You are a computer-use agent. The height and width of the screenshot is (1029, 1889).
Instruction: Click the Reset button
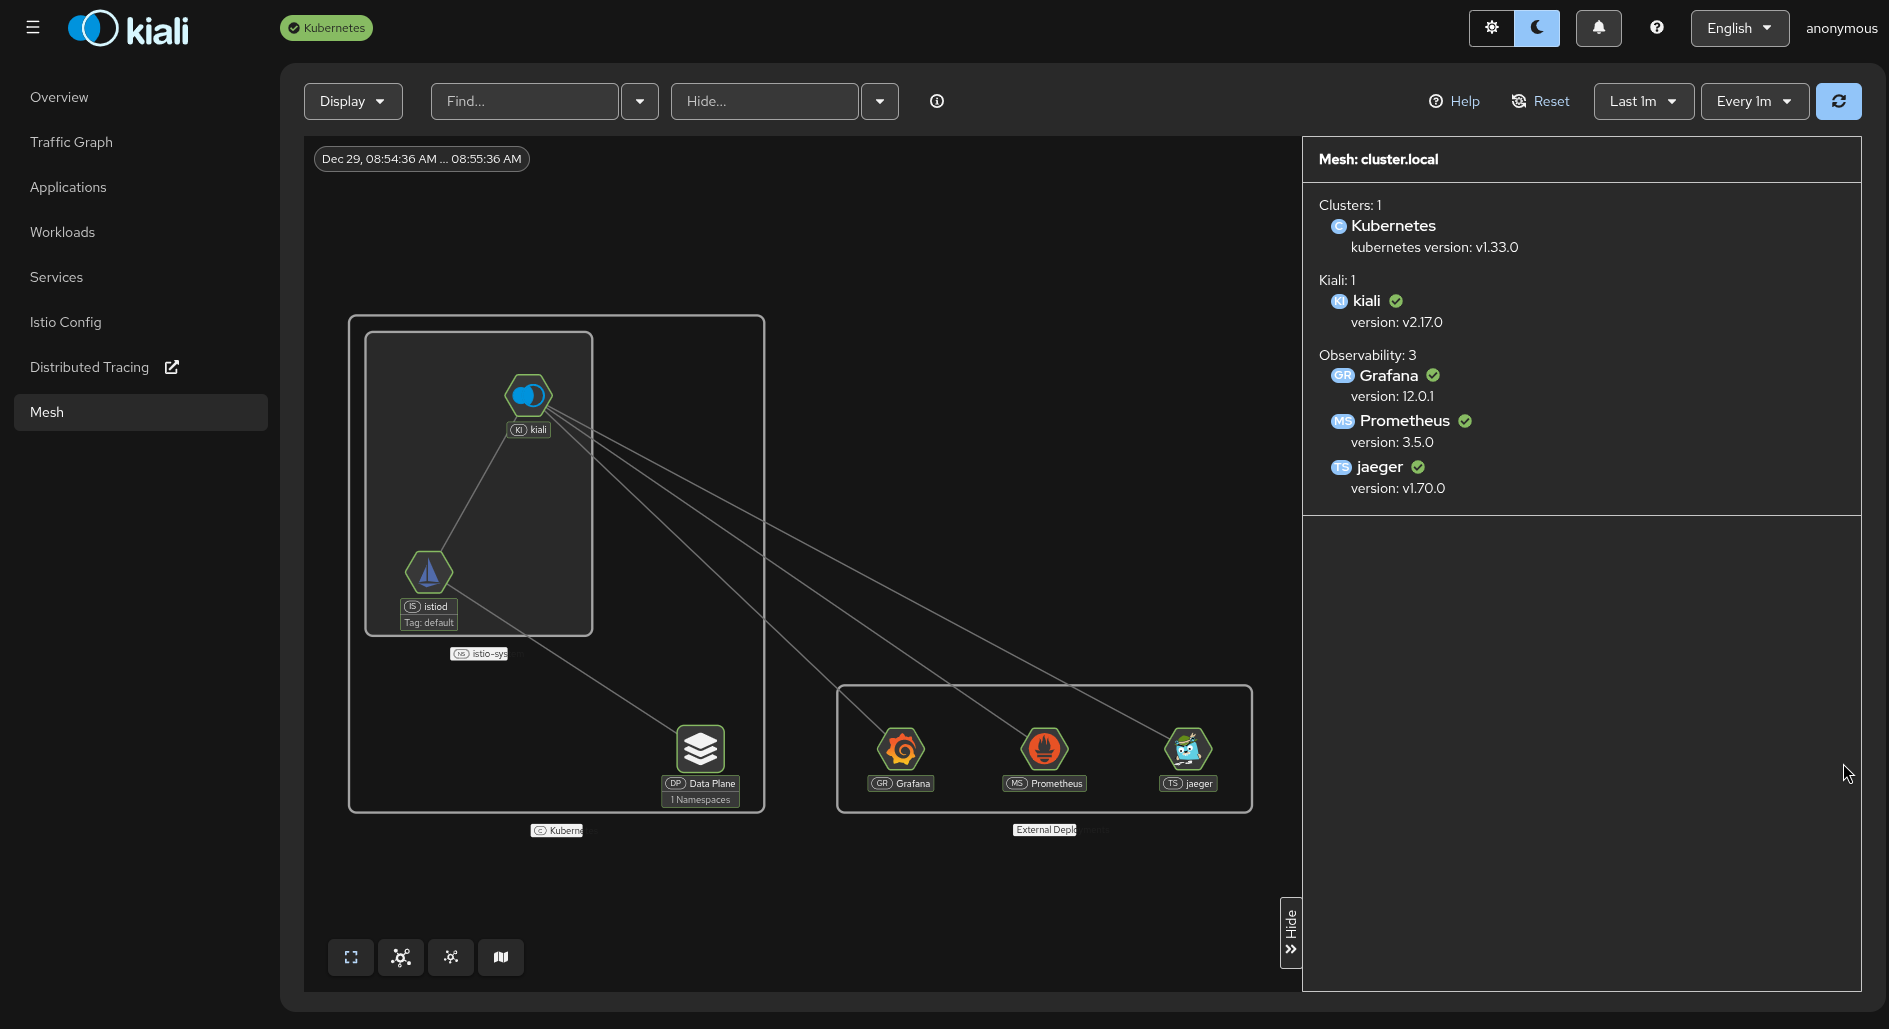click(1540, 101)
